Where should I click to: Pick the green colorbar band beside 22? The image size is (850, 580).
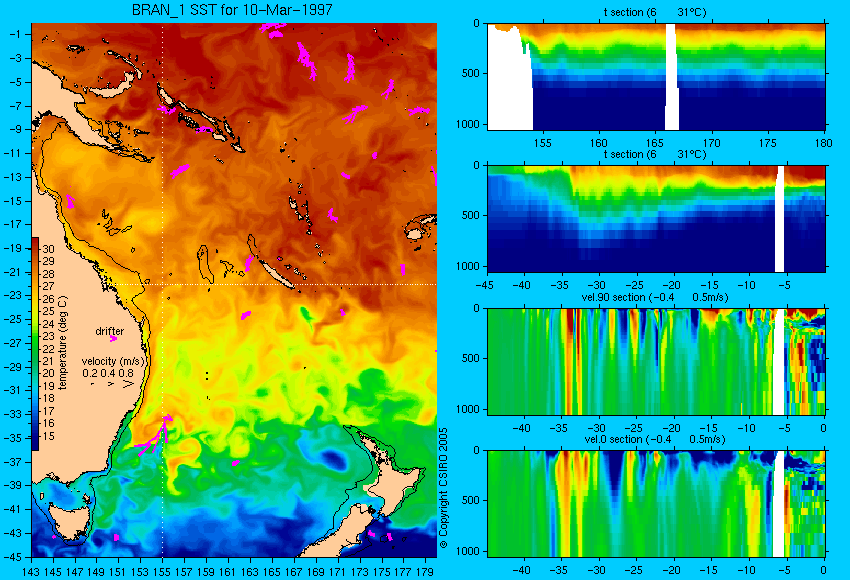[35, 349]
